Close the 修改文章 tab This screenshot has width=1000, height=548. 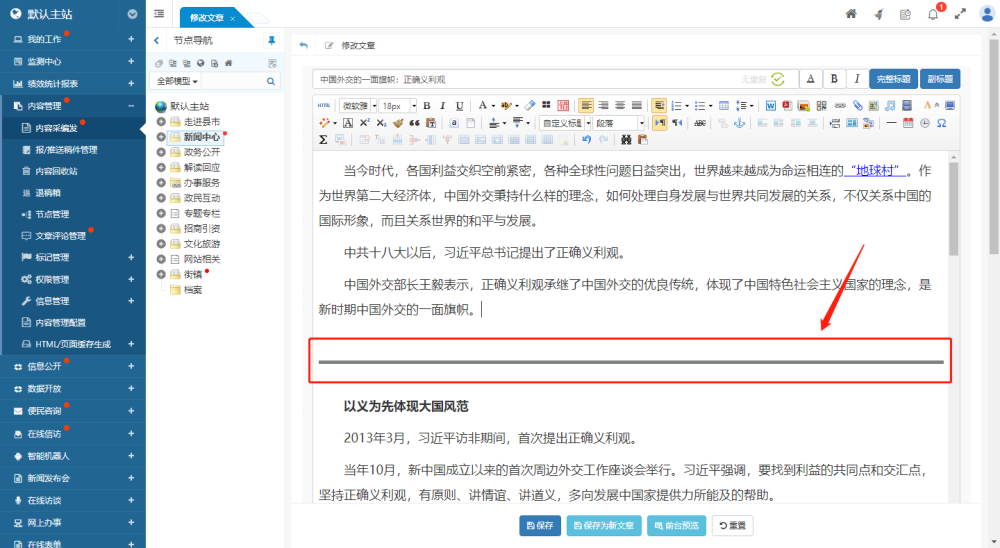233,19
